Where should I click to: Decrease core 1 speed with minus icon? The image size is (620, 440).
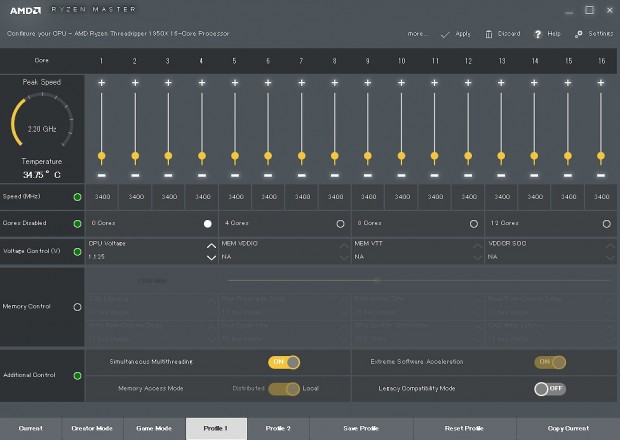point(102,175)
